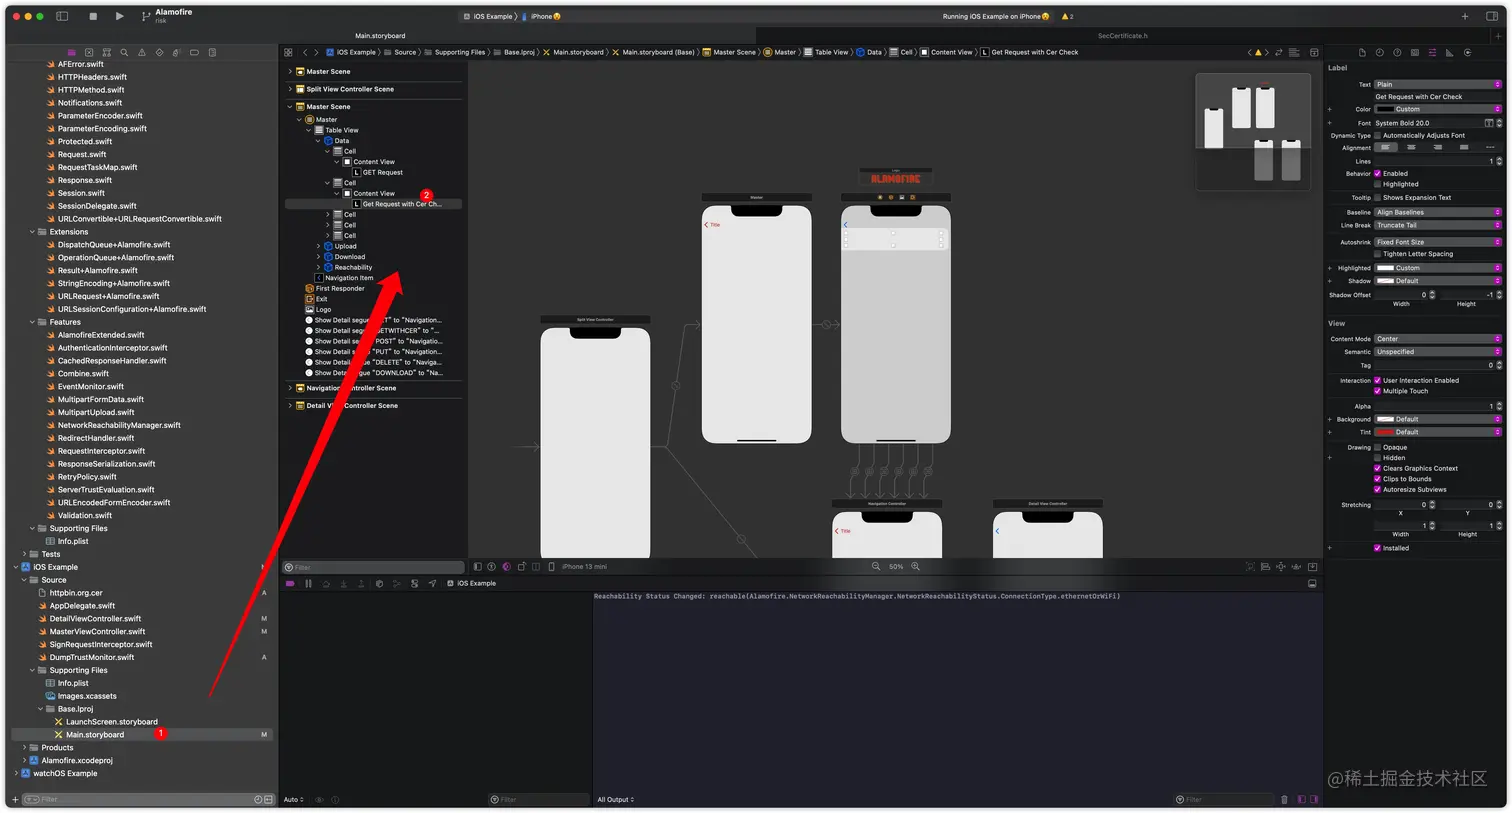Toggle breakpoints in debug bar
This screenshot has height=813, width=1512.
click(290, 583)
